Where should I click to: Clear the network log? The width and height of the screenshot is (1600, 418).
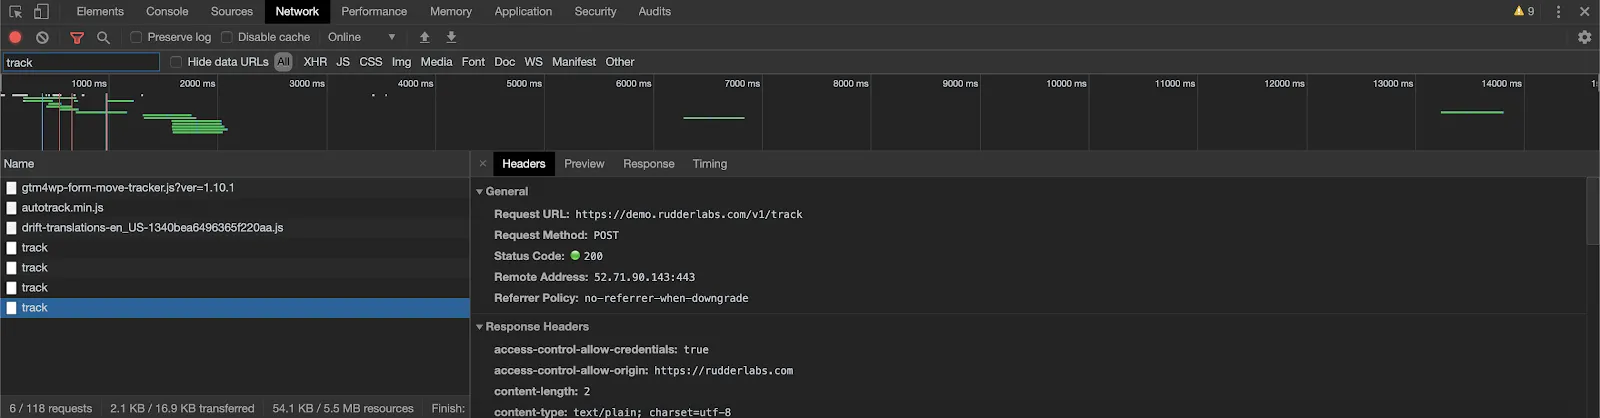click(42, 37)
